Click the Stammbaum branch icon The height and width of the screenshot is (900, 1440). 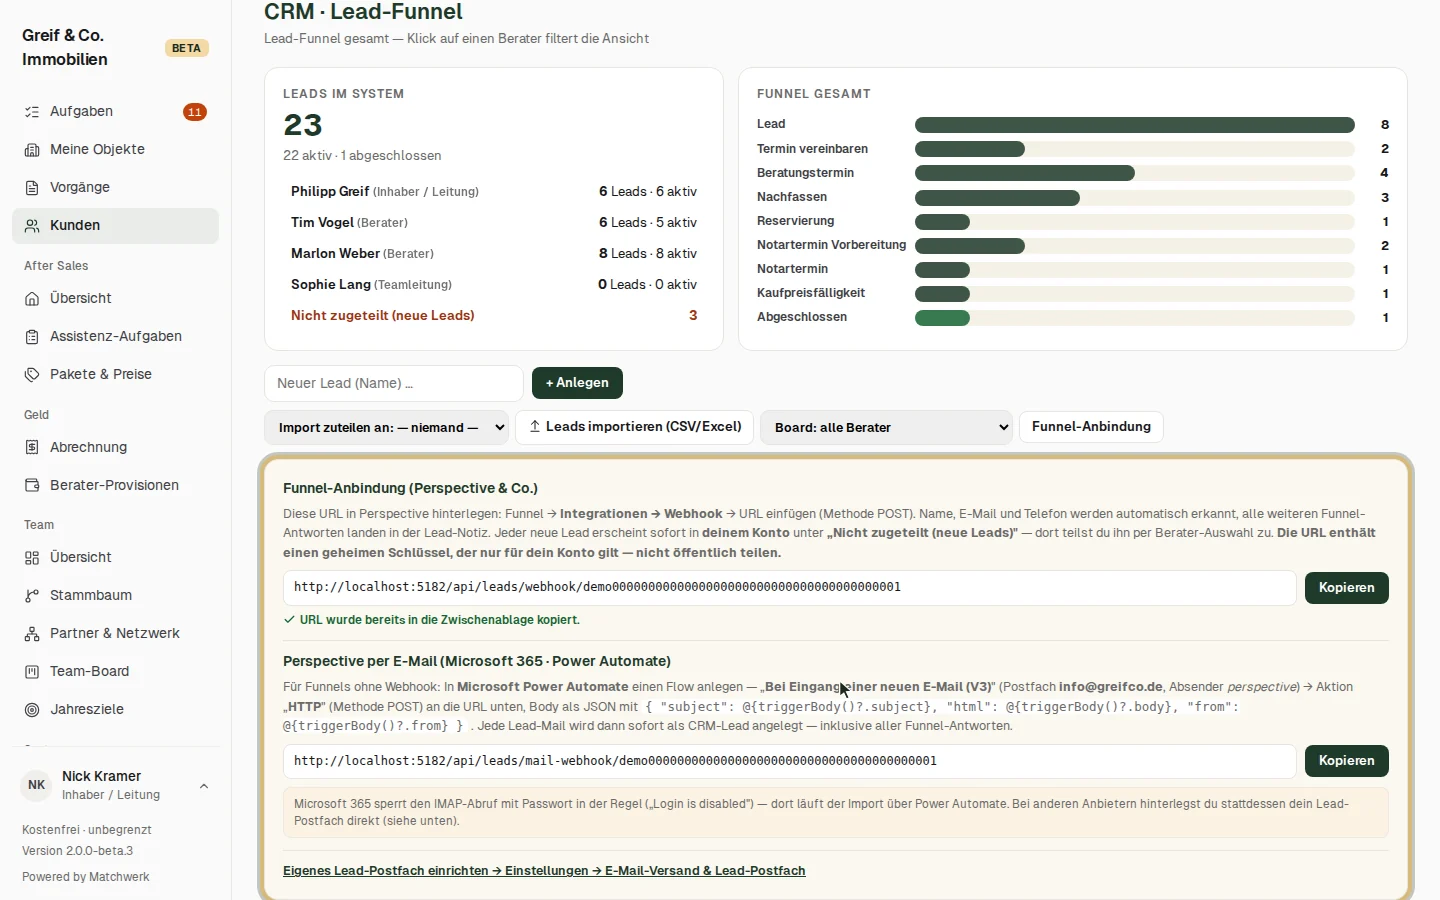32,596
